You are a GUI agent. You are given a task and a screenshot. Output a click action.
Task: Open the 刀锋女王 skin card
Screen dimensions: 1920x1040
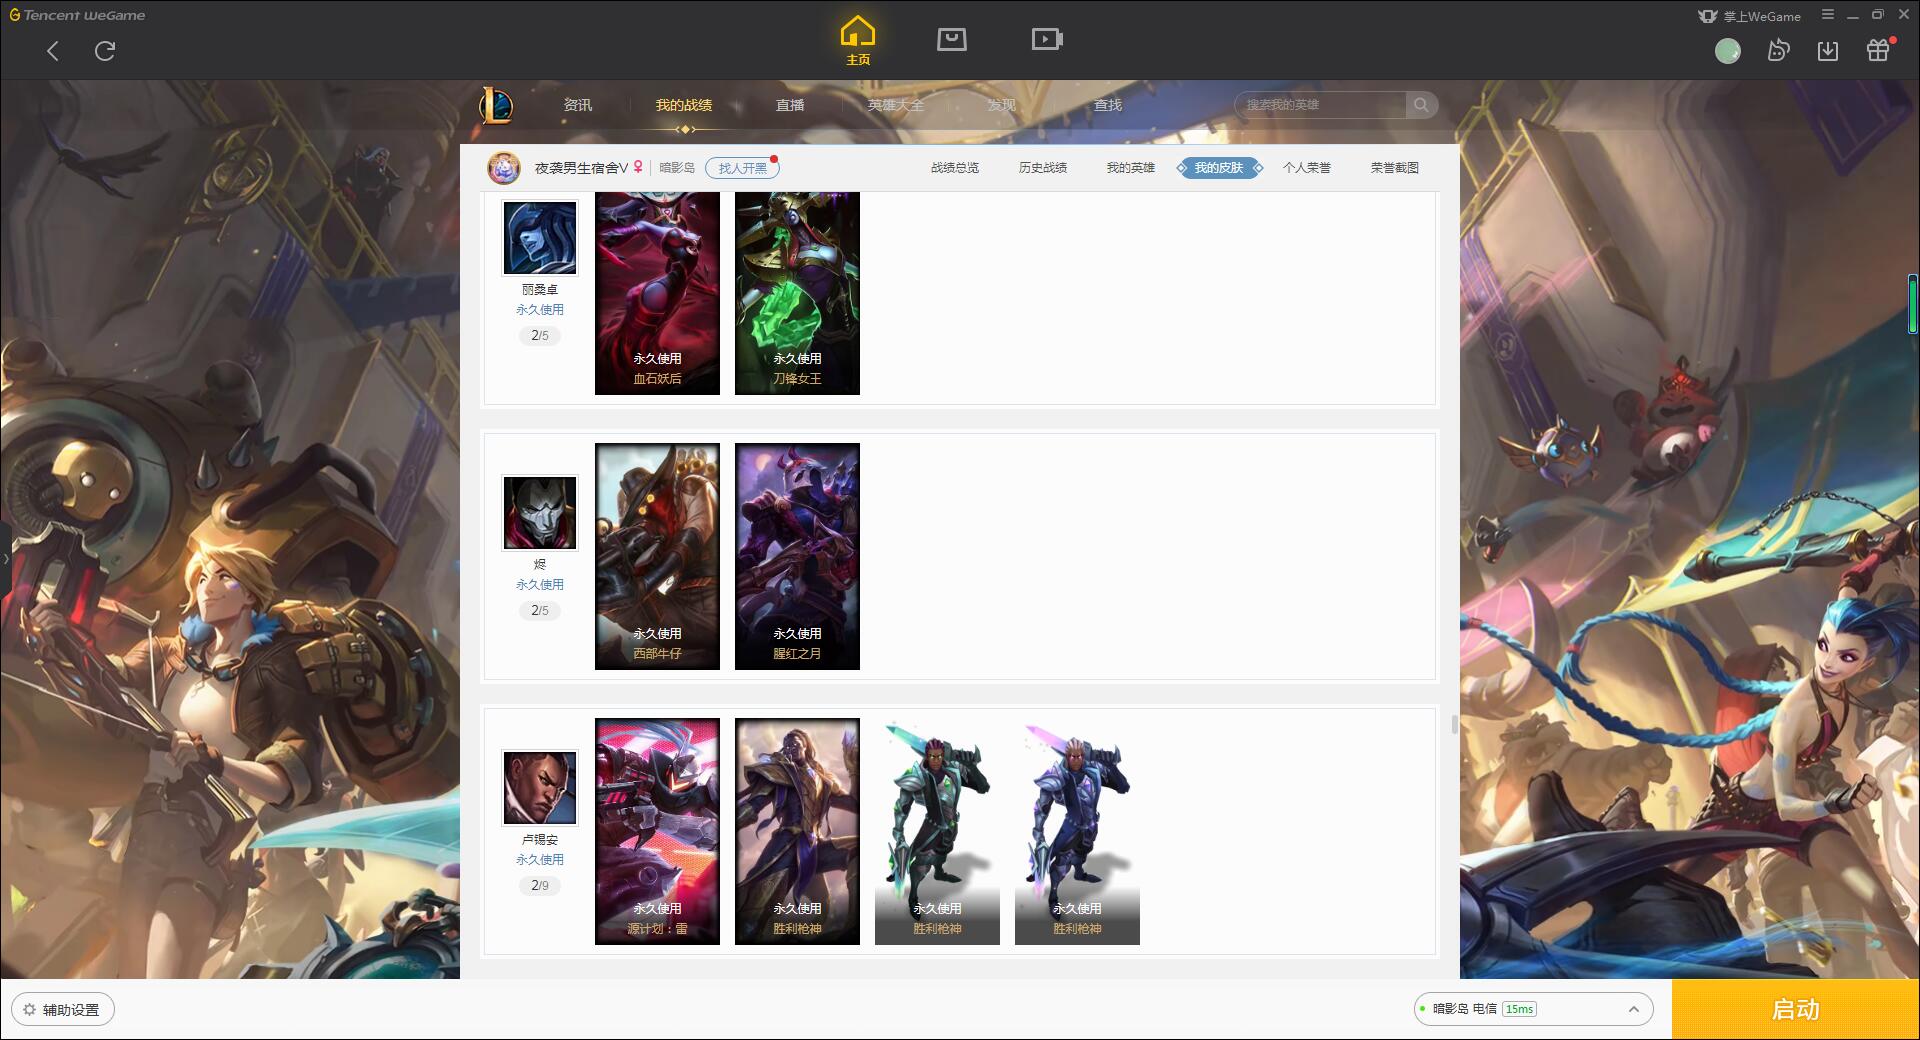coord(797,293)
